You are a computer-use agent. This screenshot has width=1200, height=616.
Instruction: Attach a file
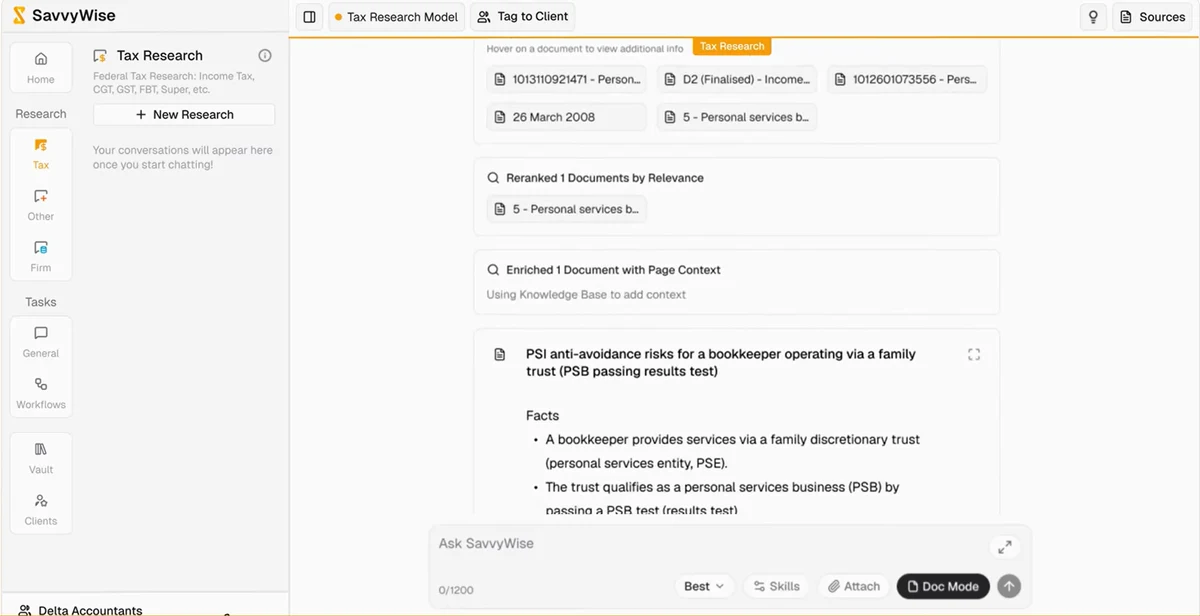click(853, 587)
